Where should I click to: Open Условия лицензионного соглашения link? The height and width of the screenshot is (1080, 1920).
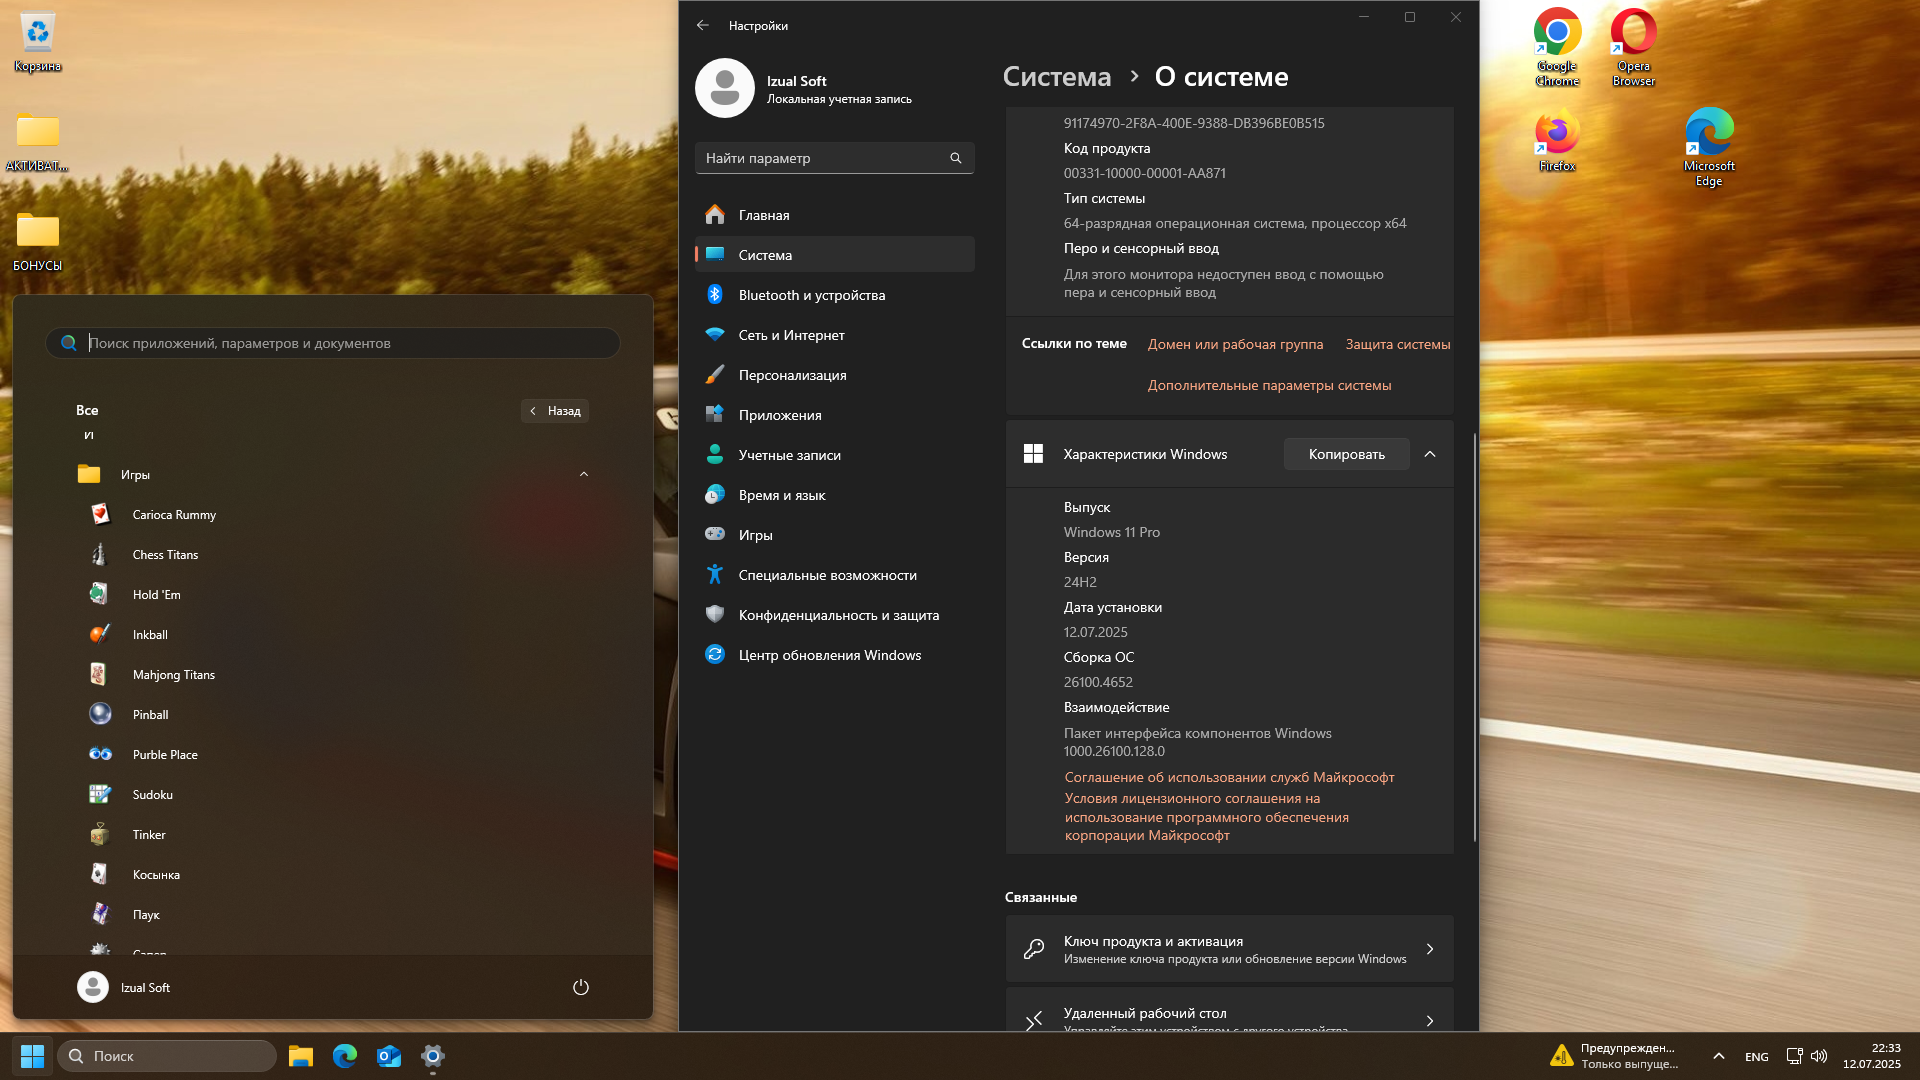coord(1206,817)
